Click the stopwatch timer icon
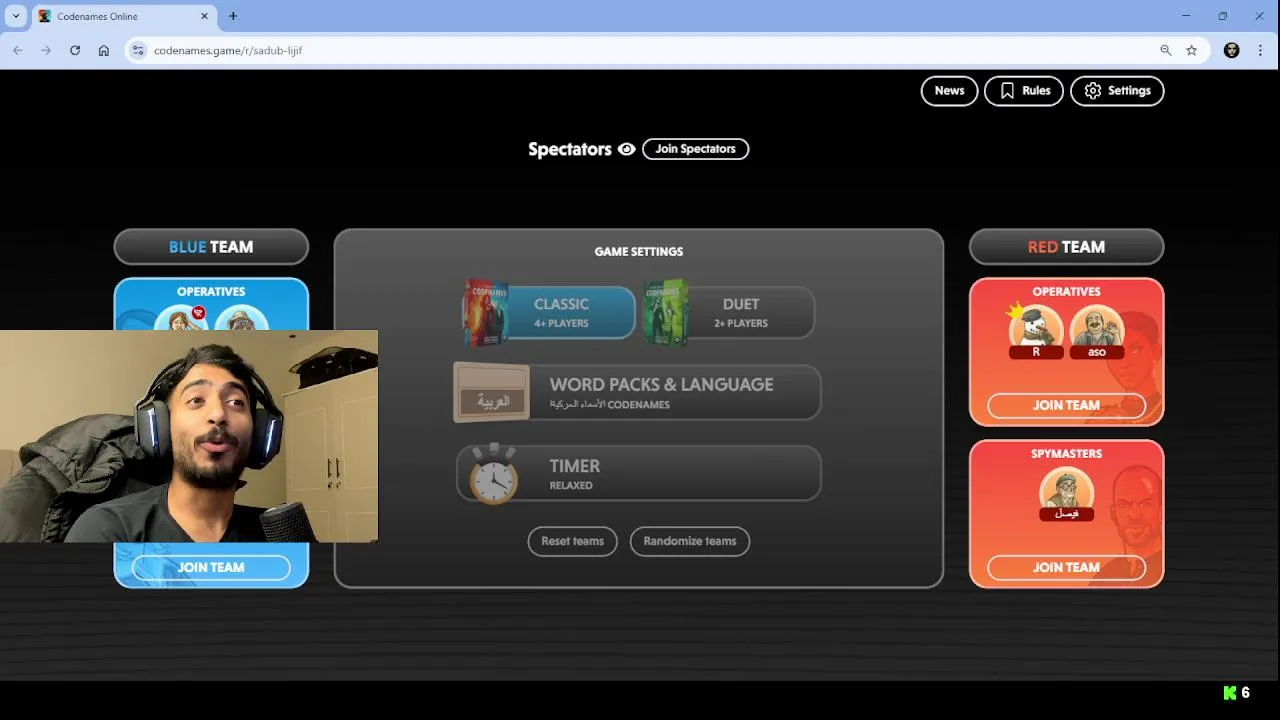The image size is (1280, 720). [494, 474]
